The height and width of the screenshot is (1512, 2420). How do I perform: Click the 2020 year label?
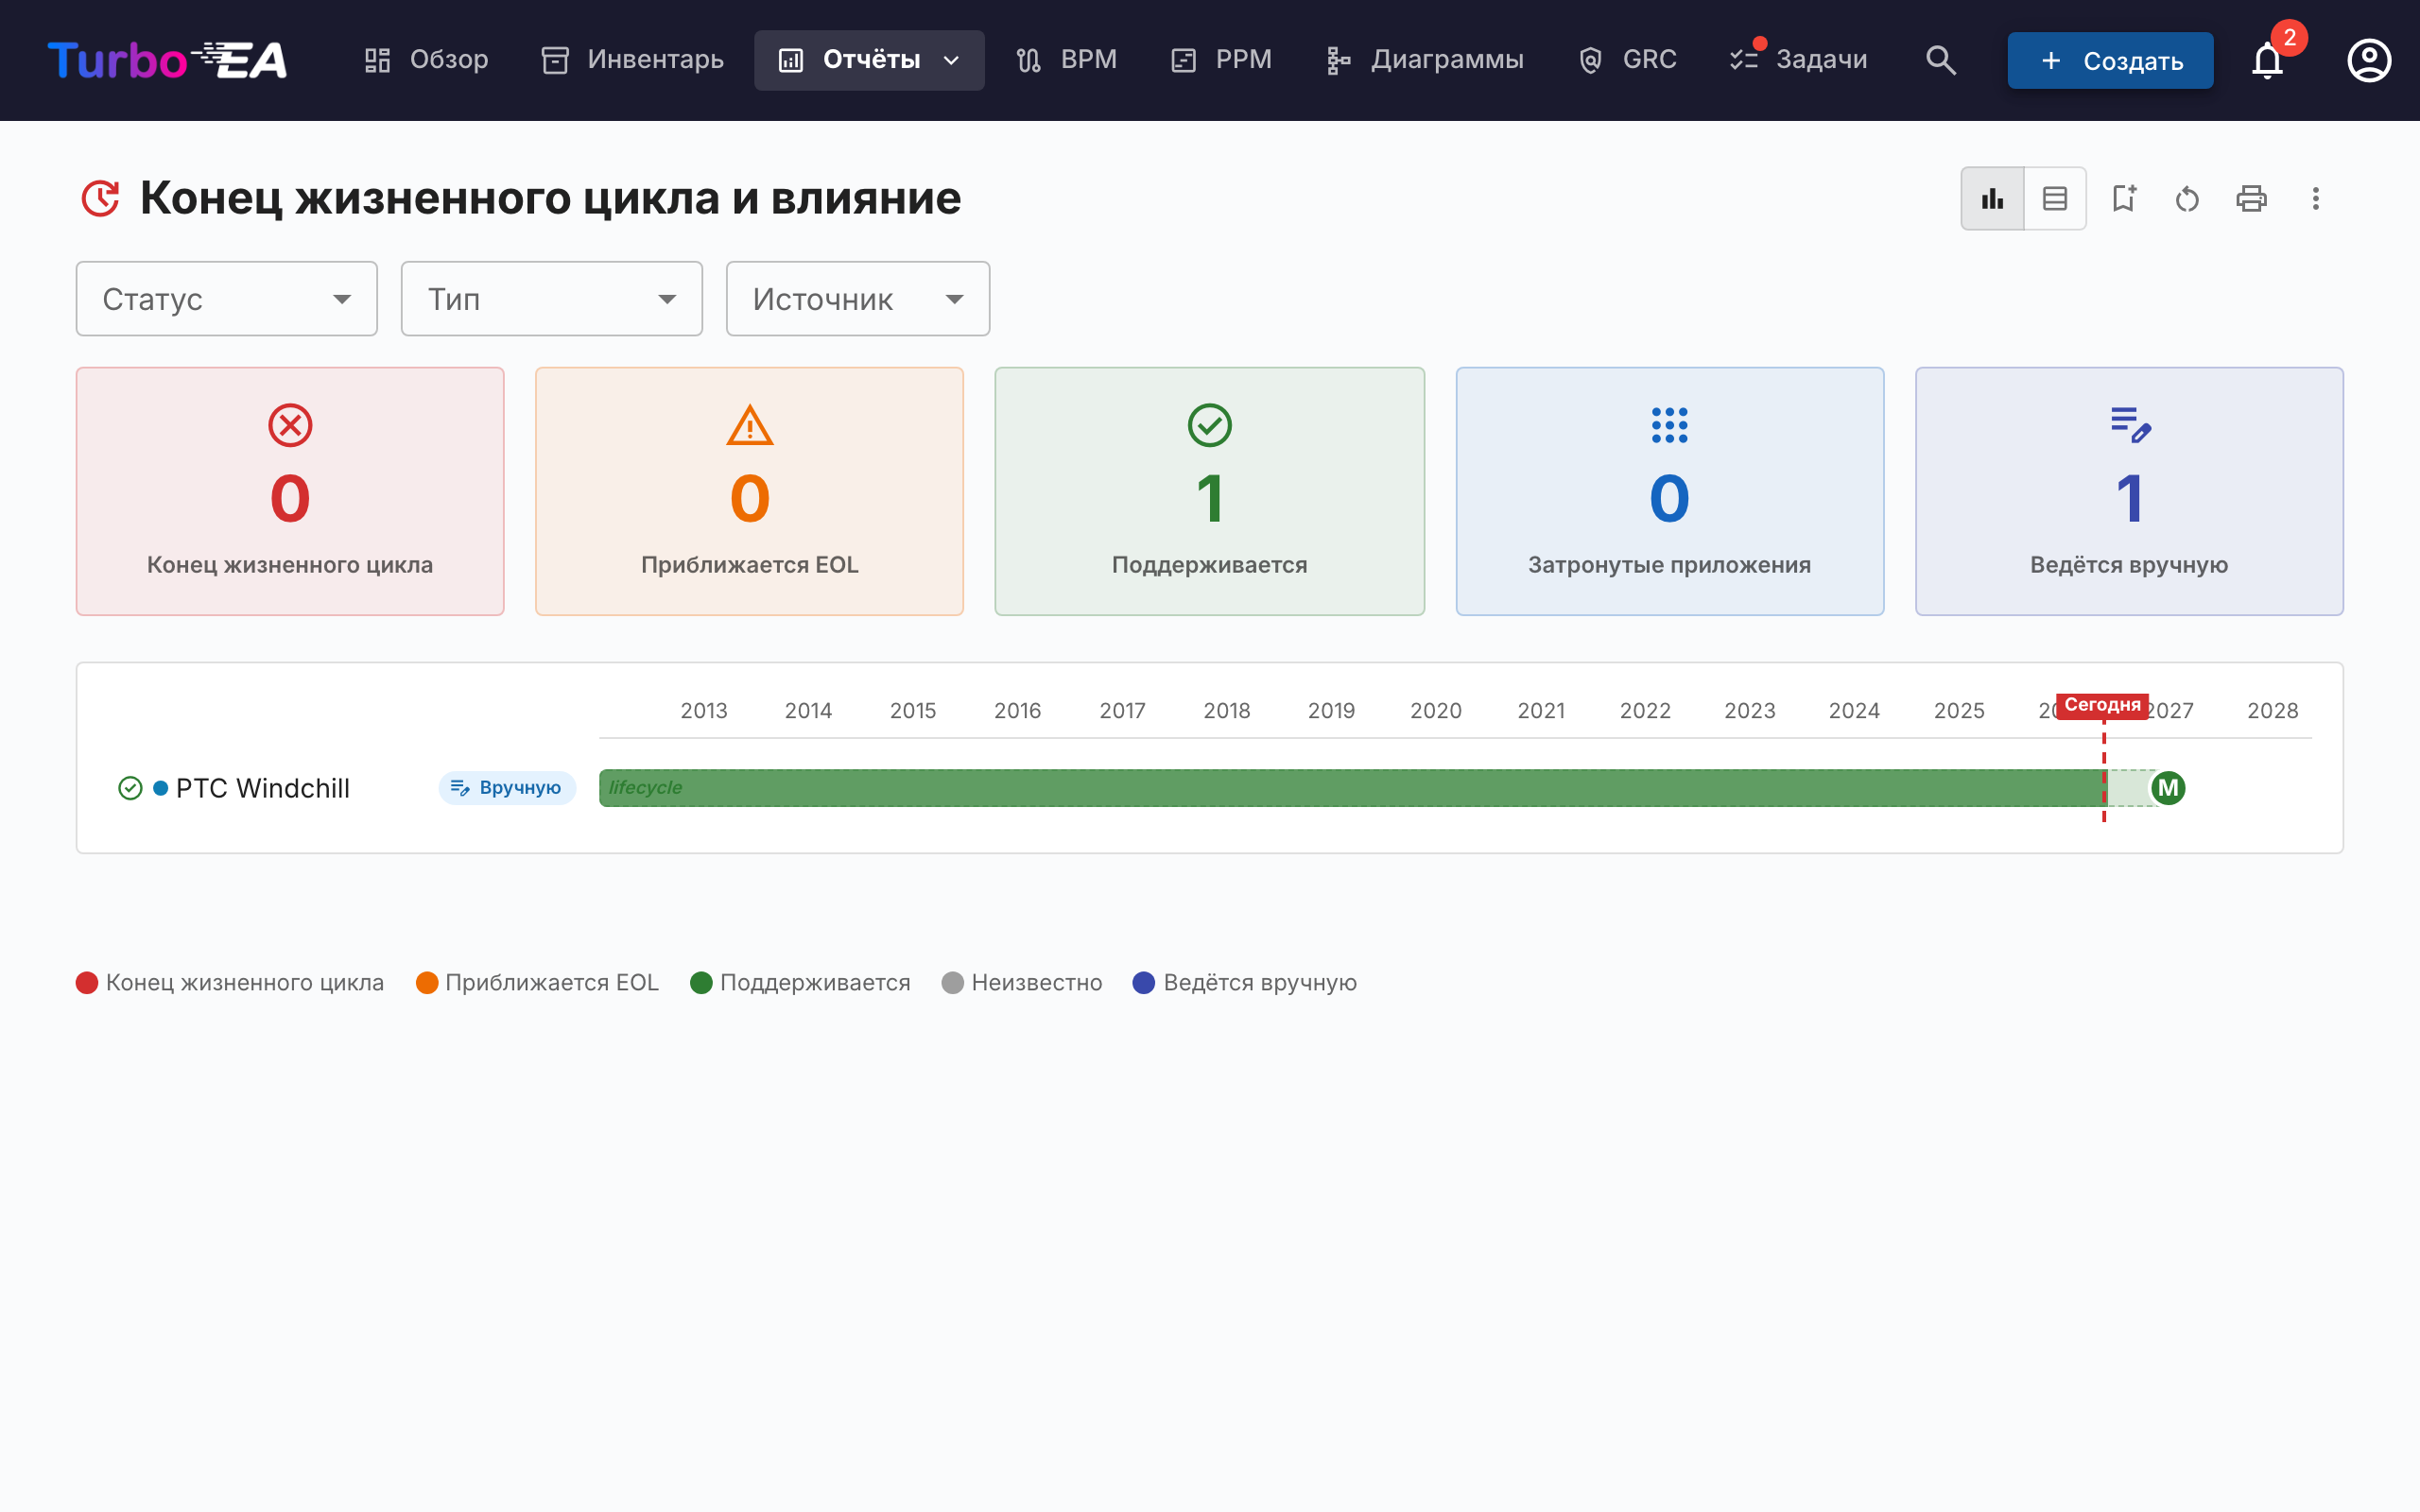click(x=1436, y=711)
